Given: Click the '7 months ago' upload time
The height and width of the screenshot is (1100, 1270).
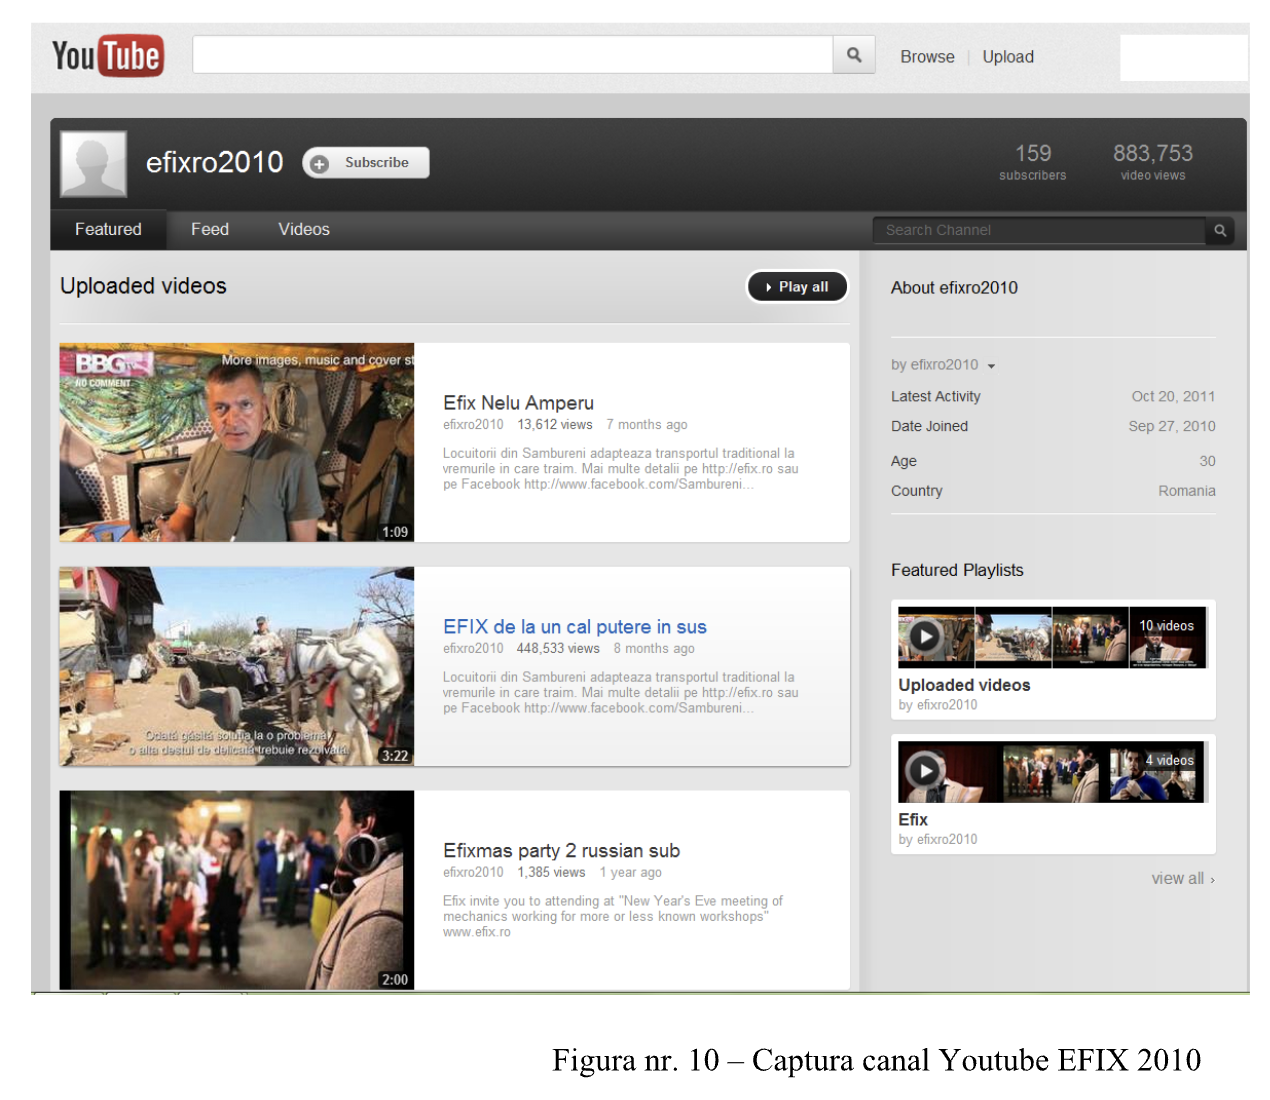Looking at the screenshot, I should point(647,425).
